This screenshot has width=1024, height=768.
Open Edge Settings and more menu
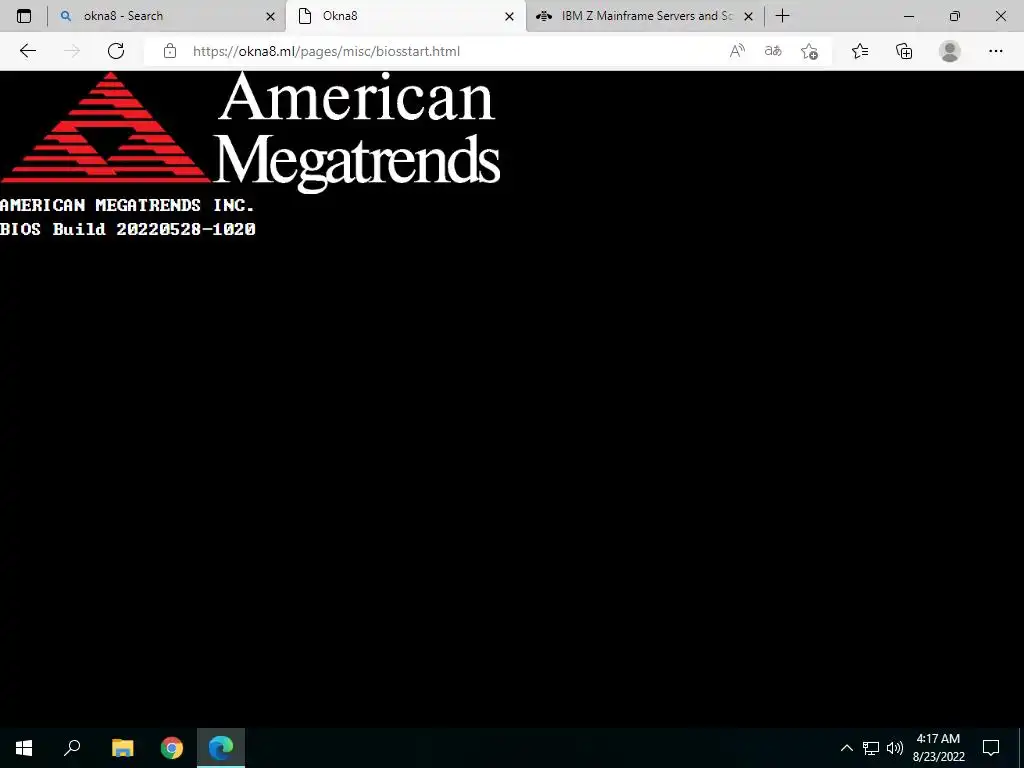point(995,51)
